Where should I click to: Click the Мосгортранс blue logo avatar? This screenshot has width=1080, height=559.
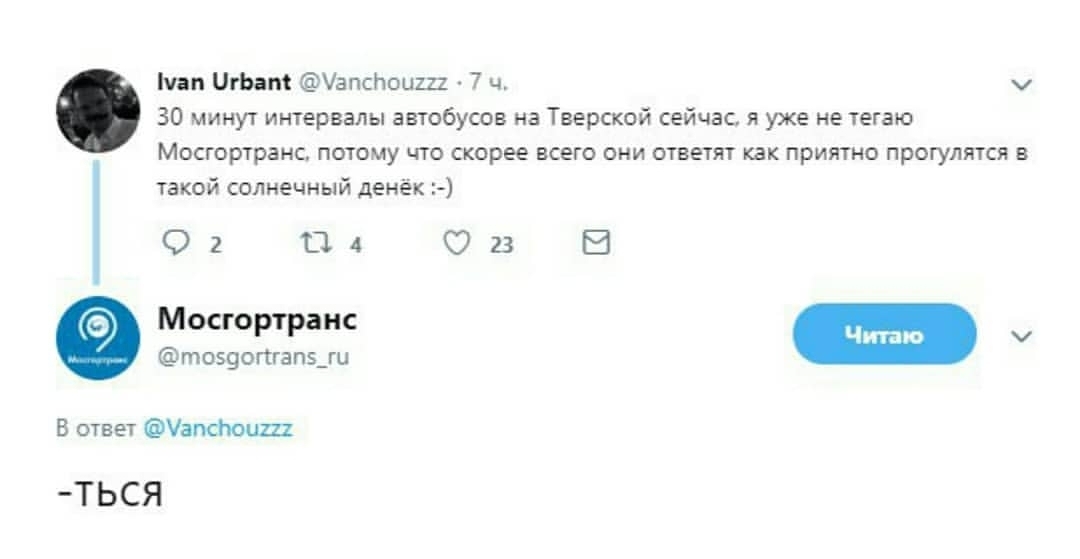pos(97,340)
